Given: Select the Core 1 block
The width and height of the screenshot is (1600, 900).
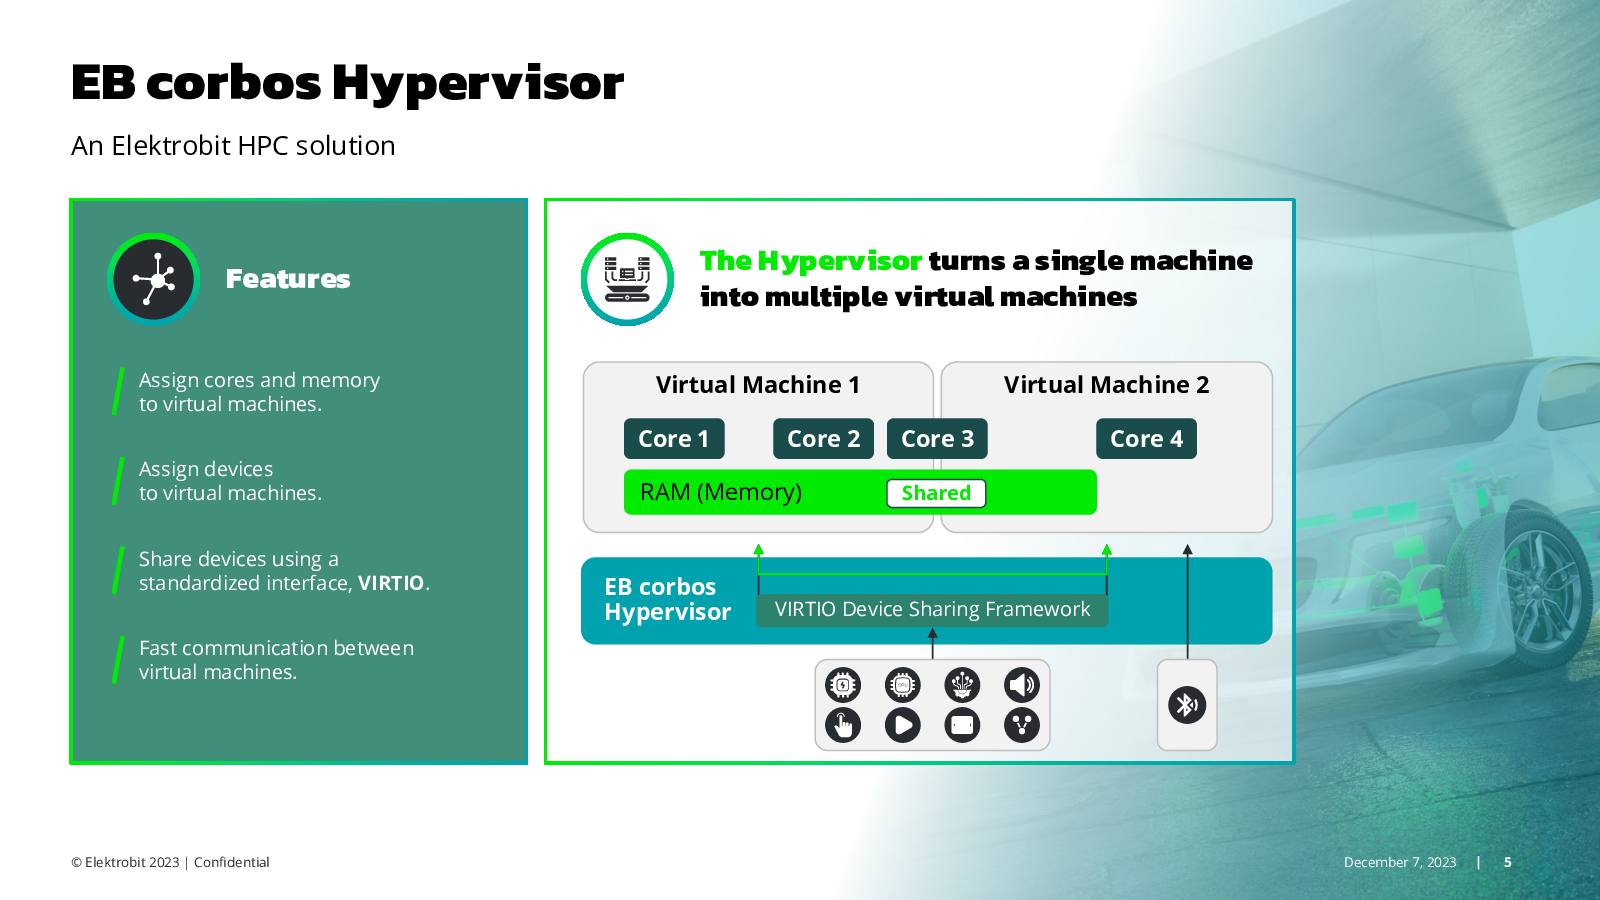Looking at the screenshot, I should (x=673, y=439).
